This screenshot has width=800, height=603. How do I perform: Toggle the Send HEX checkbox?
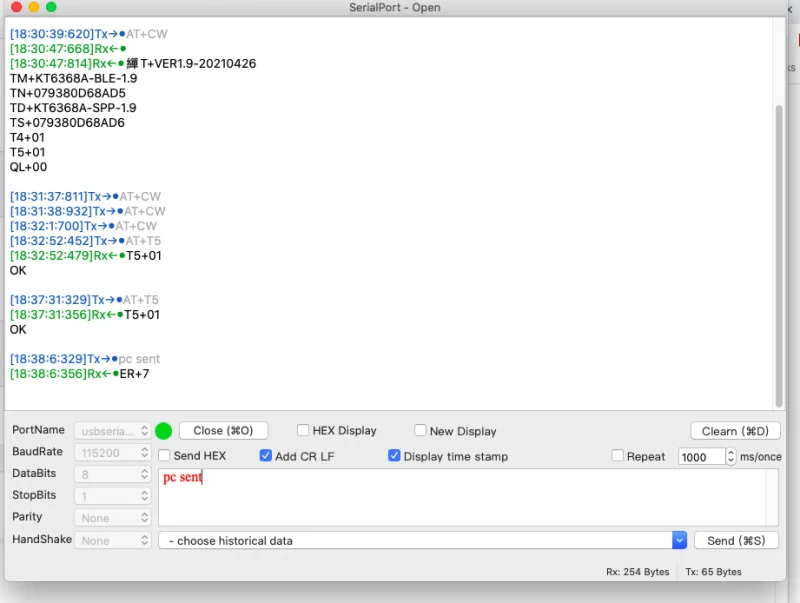tap(164, 455)
